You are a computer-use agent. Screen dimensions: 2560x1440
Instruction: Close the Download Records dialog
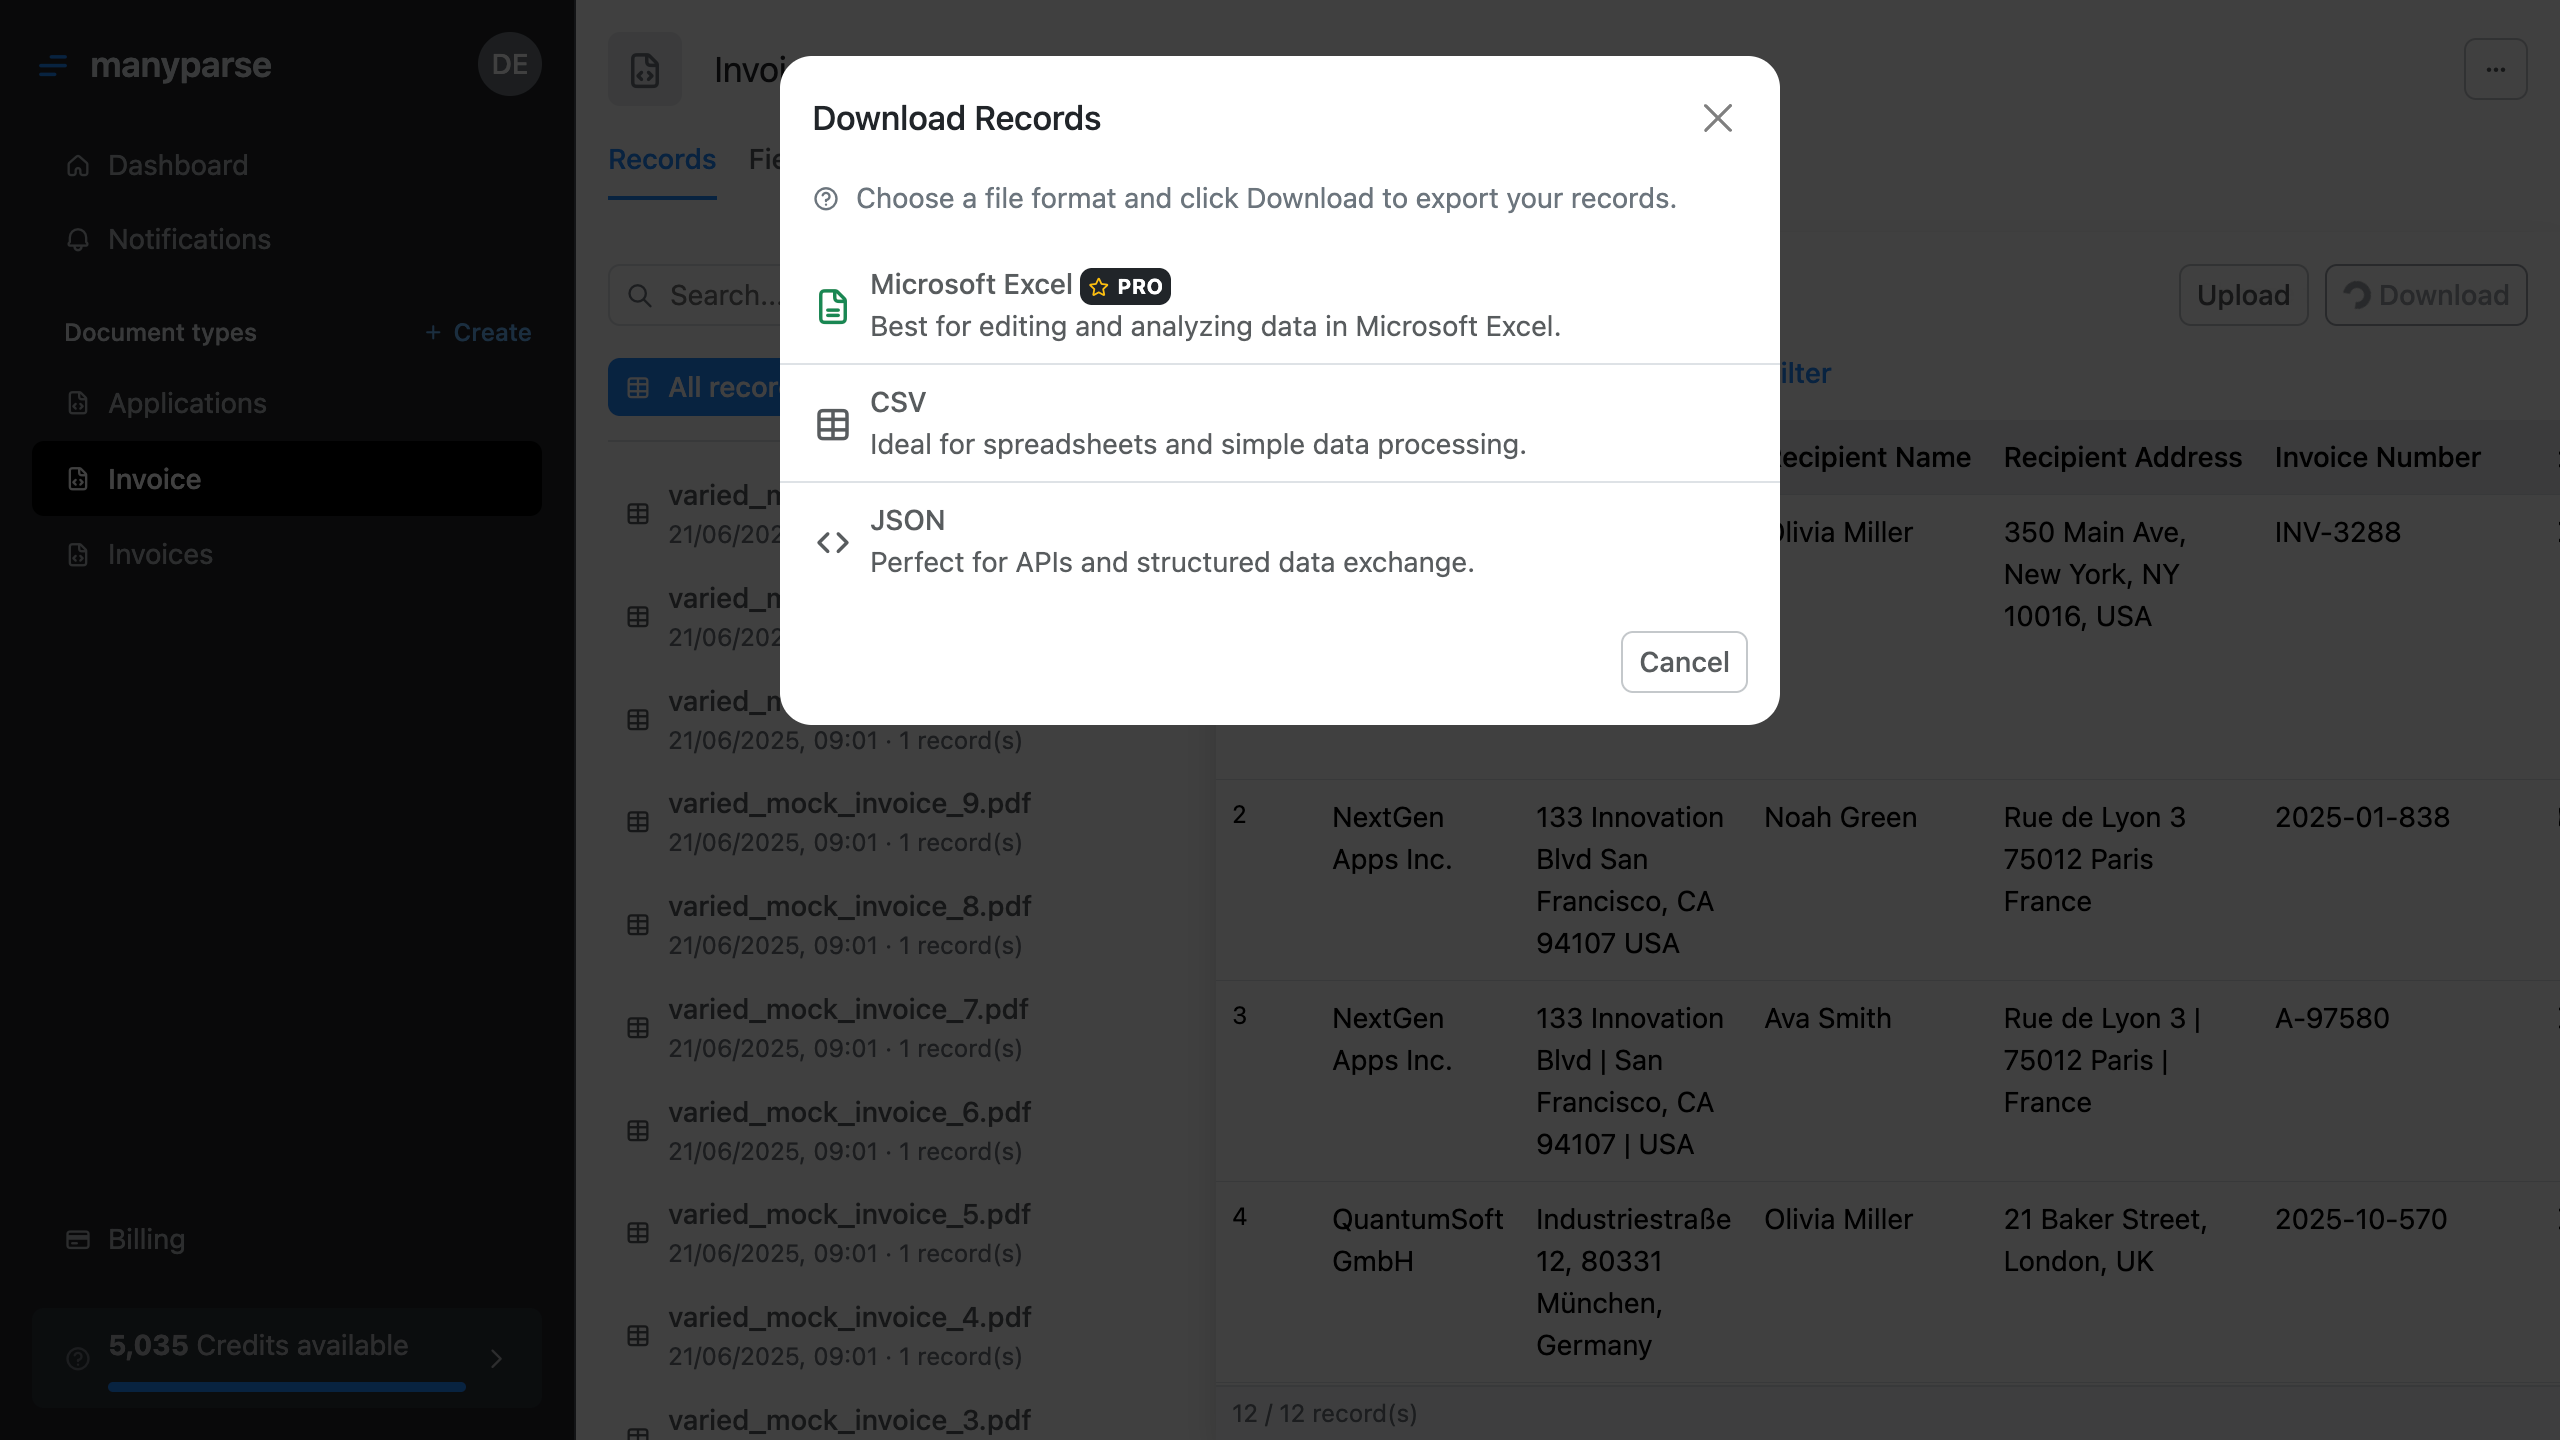1717,118
